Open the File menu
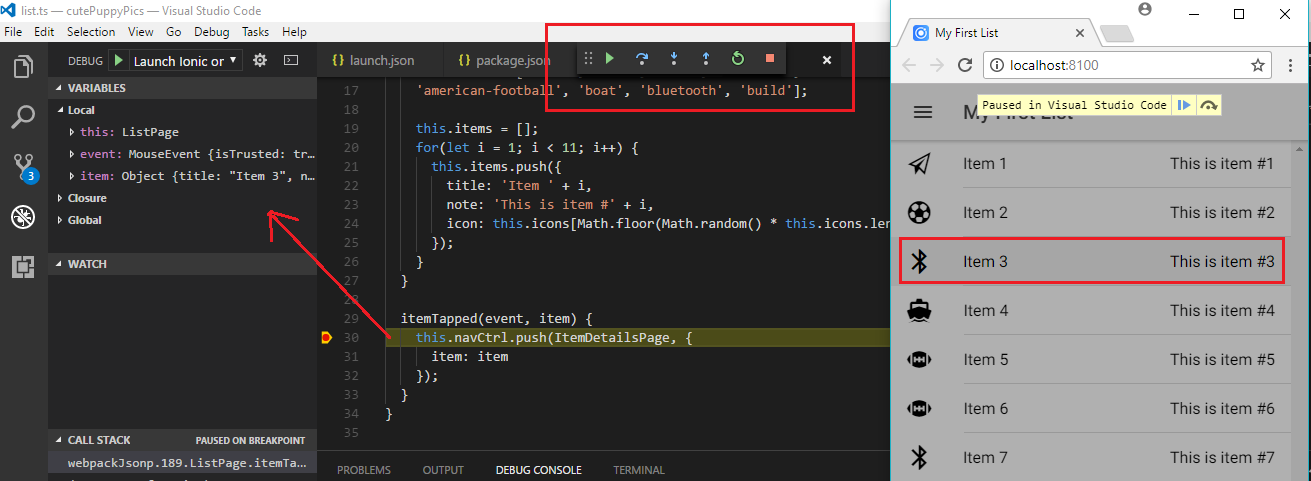This screenshot has height=481, width=1311. [13, 32]
